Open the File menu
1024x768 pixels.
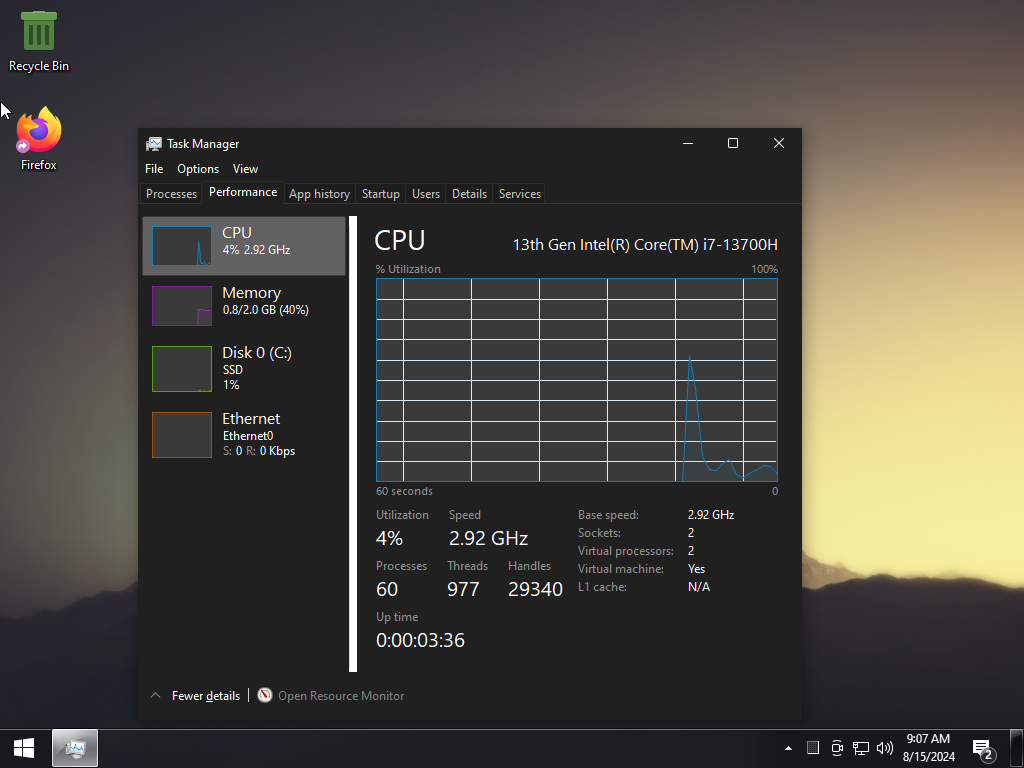(154, 169)
